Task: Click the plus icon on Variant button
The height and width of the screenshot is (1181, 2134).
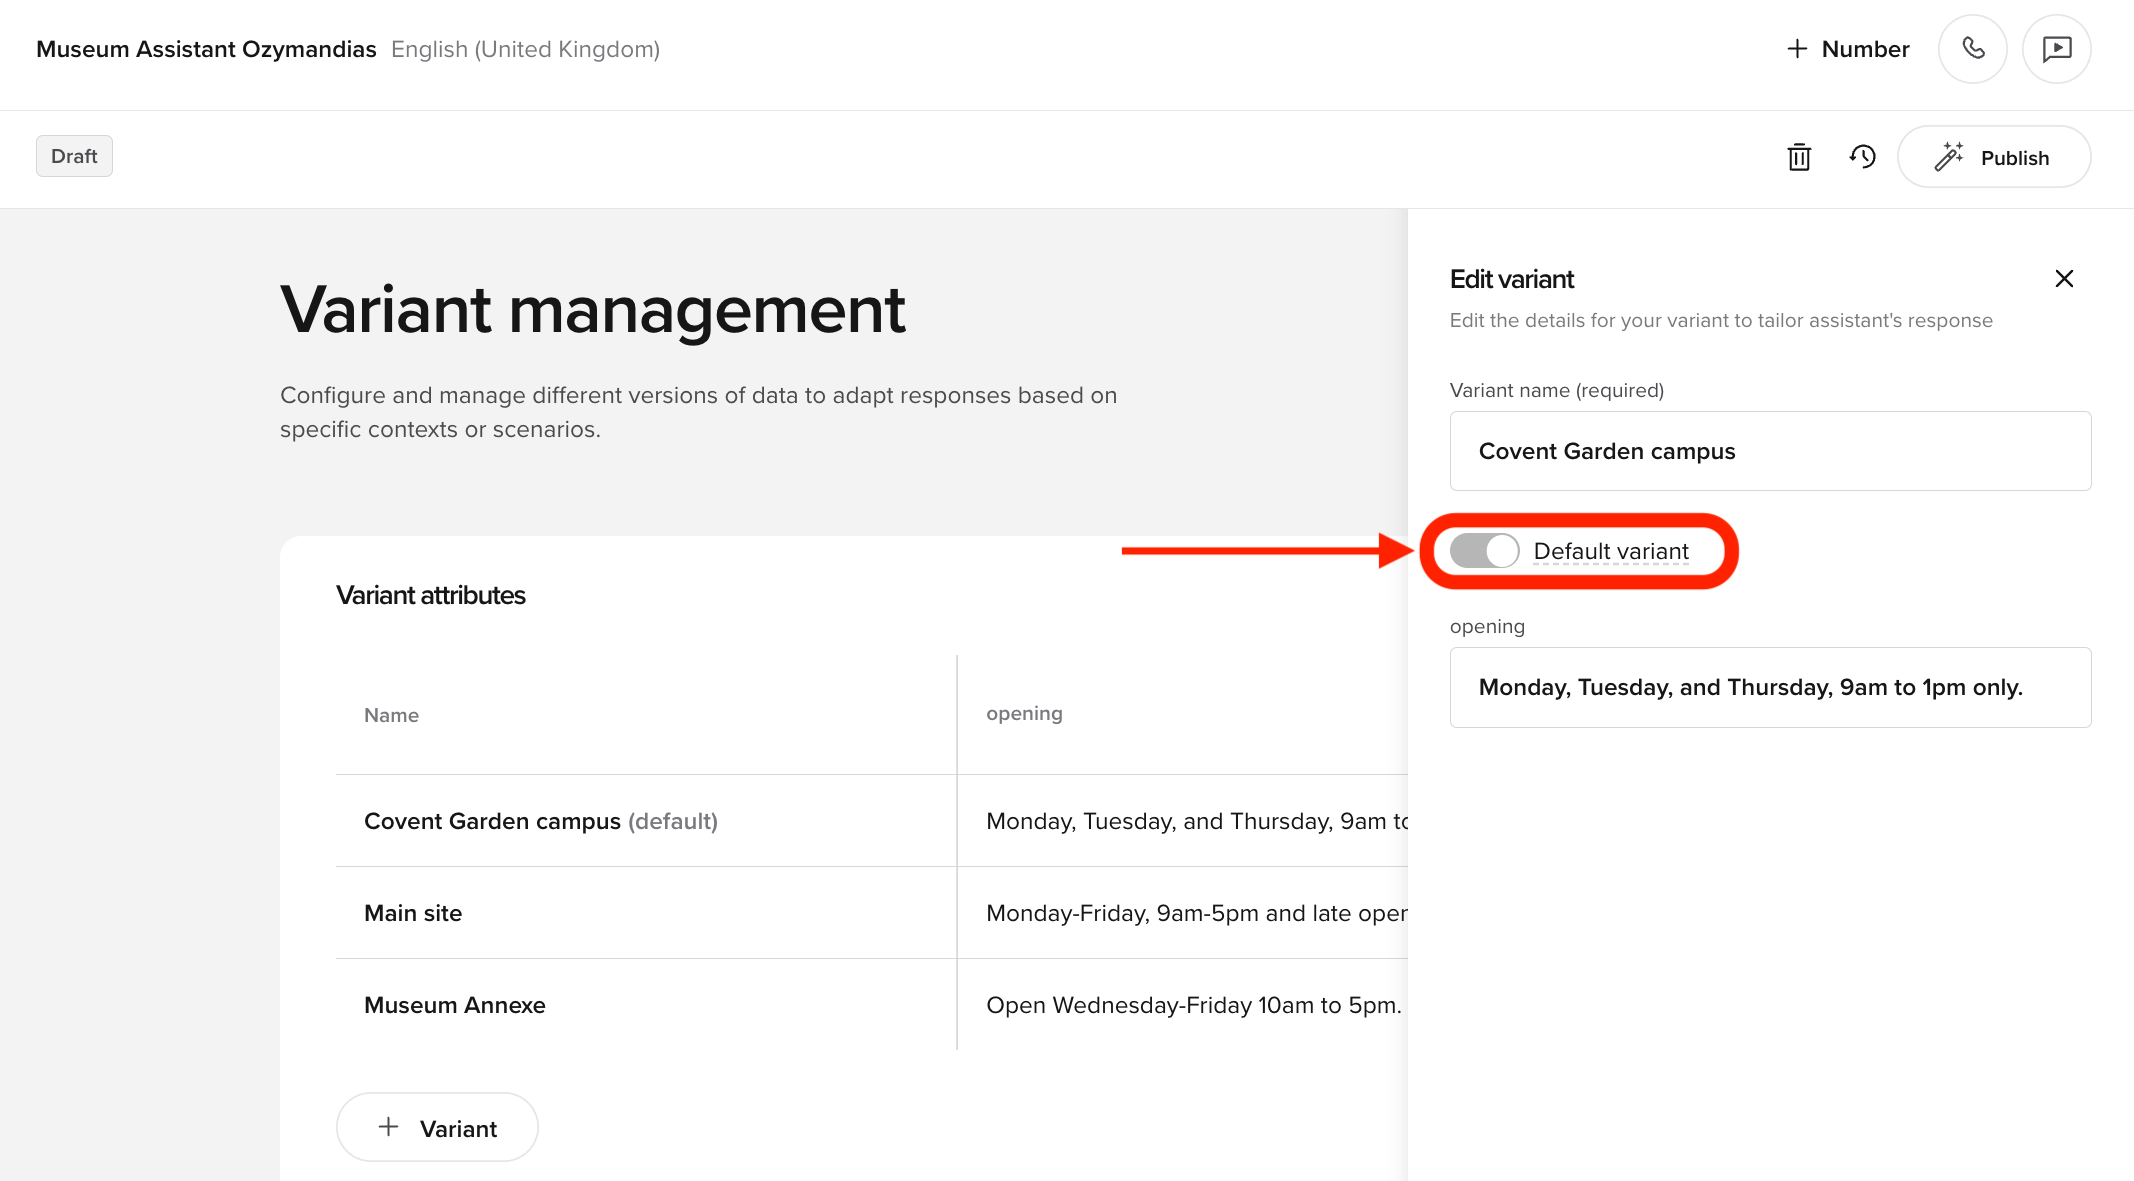Action: point(389,1127)
